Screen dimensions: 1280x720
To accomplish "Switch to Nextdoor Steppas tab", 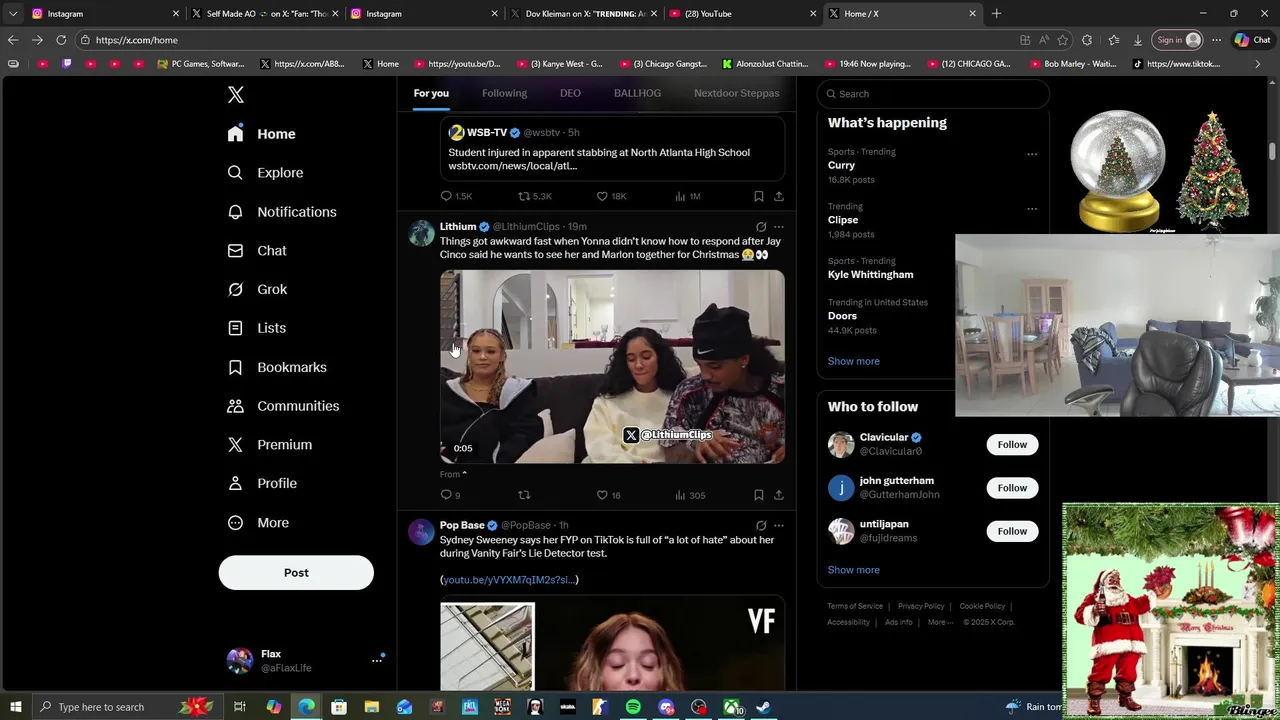I will (737, 93).
